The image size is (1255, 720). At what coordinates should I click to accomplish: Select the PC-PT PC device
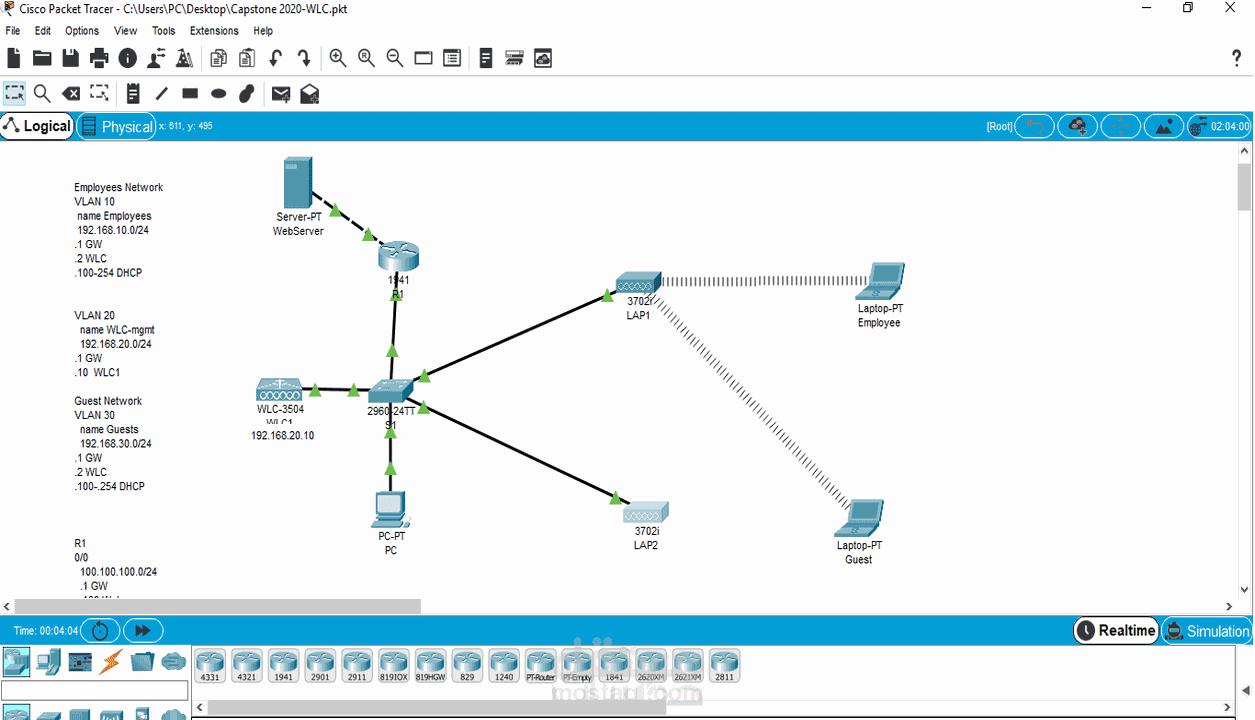tap(390, 510)
